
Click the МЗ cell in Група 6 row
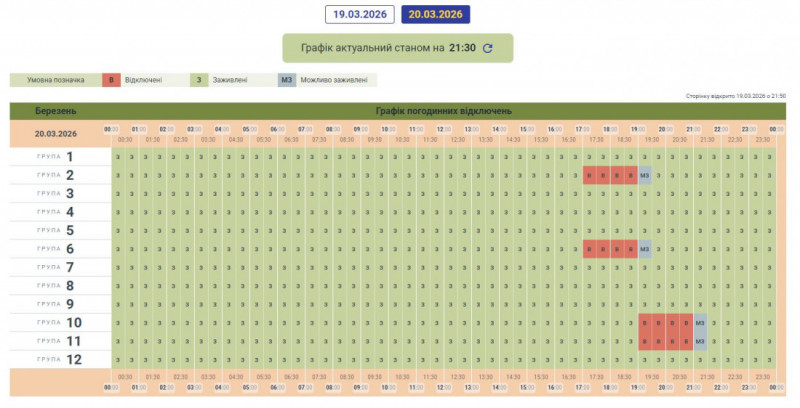pyautogui.click(x=645, y=249)
